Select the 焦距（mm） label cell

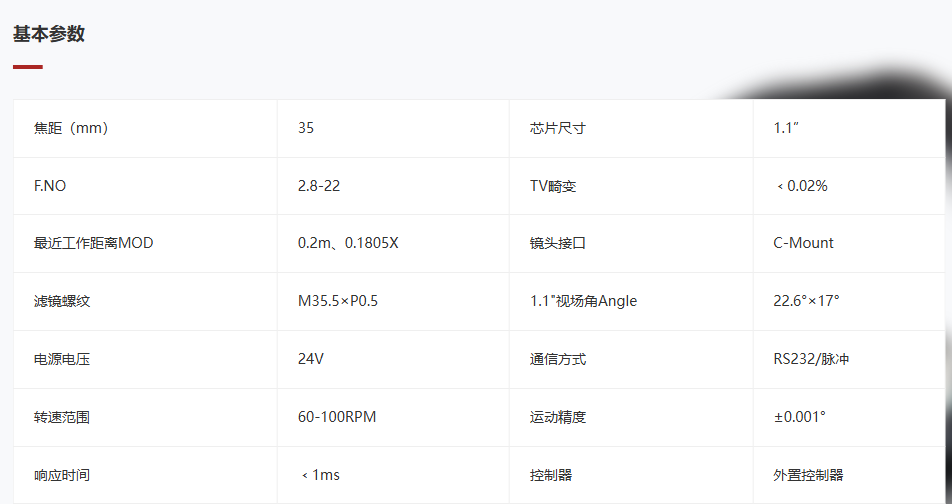(145, 128)
